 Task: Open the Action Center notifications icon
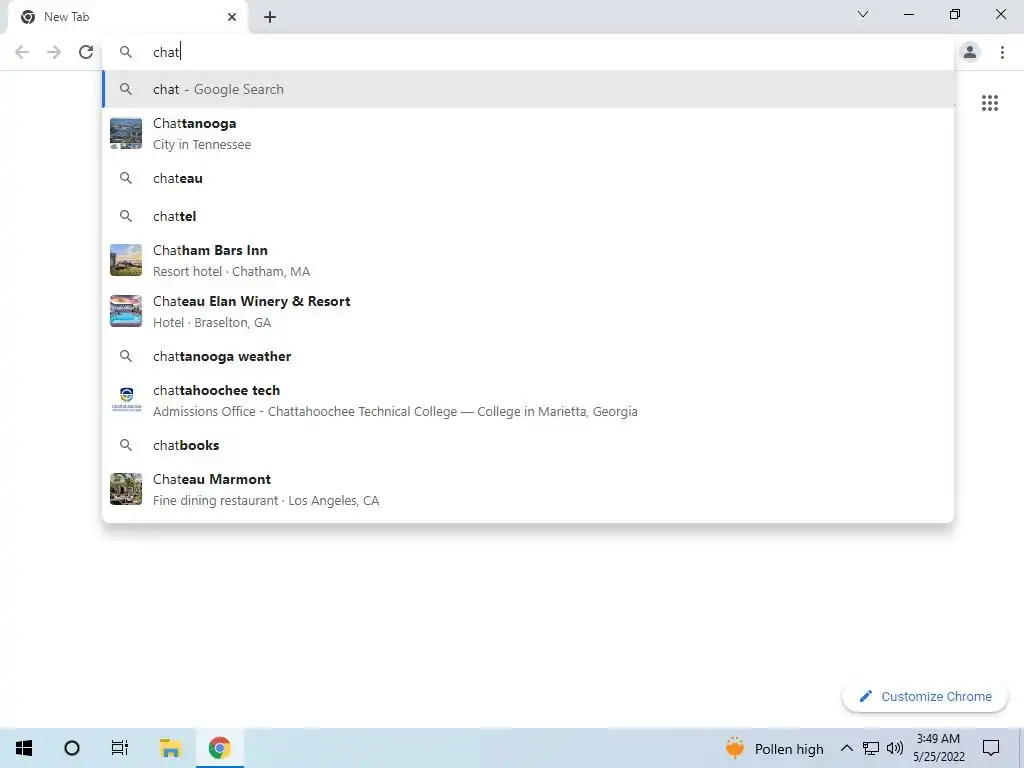tap(991, 748)
